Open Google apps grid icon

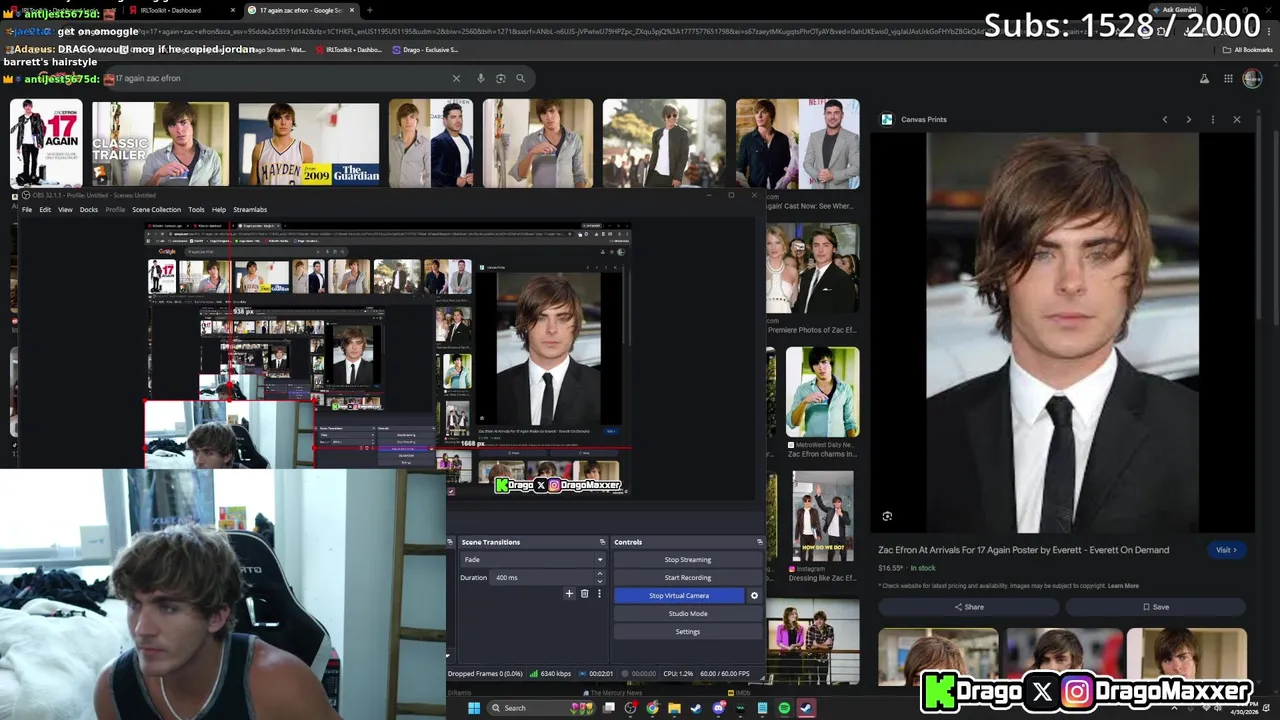point(1228,78)
